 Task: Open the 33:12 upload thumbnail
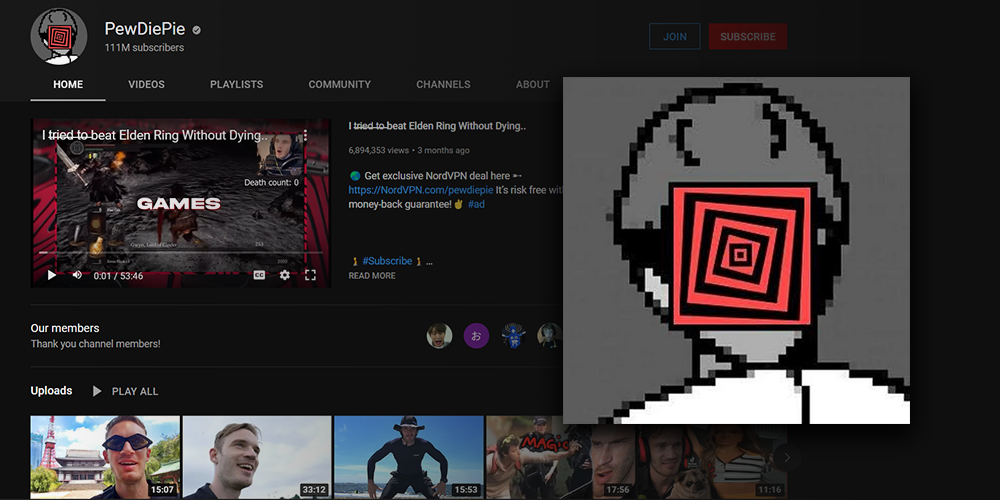click(257, 457)
